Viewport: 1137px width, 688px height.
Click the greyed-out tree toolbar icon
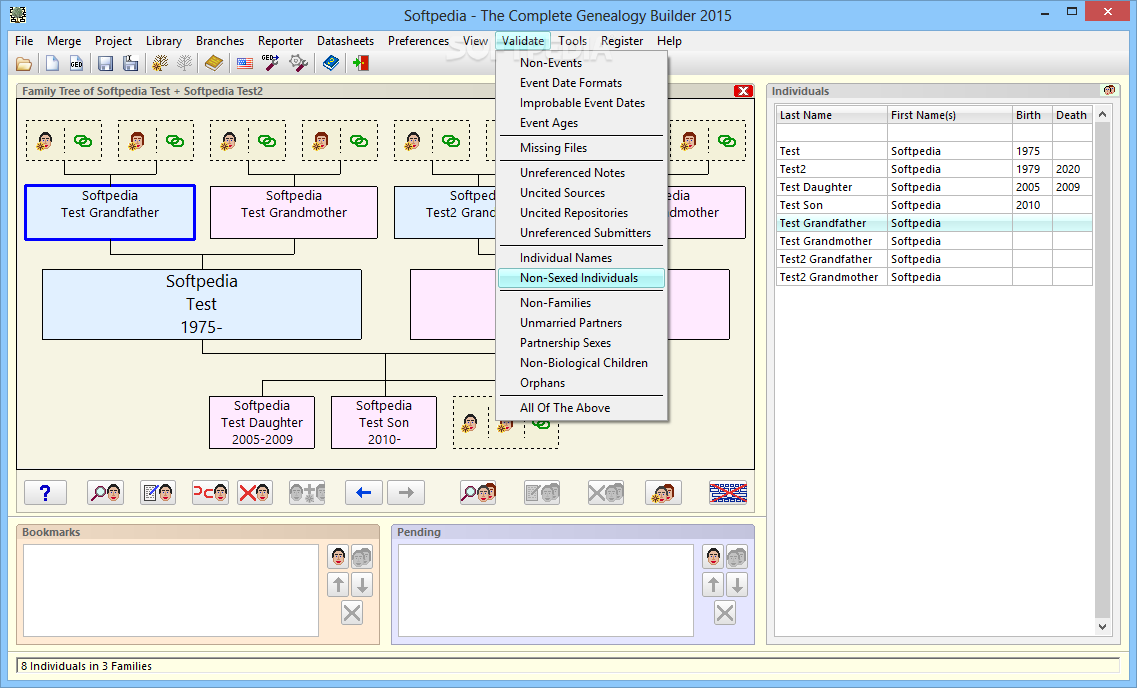pos(185,64)
